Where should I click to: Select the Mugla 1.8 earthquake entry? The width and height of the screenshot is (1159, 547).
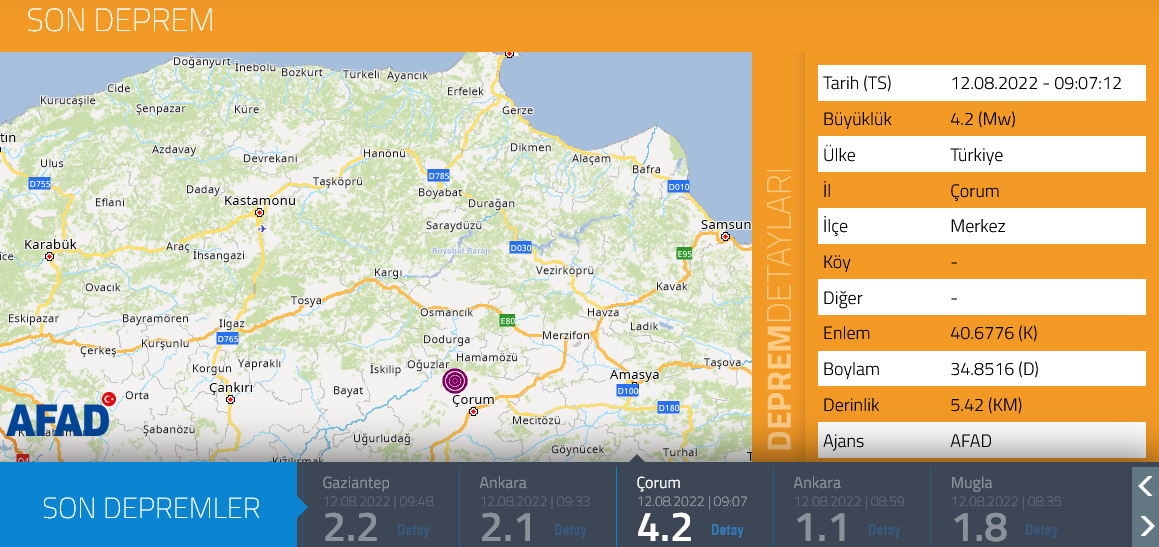click(1008, 507)
